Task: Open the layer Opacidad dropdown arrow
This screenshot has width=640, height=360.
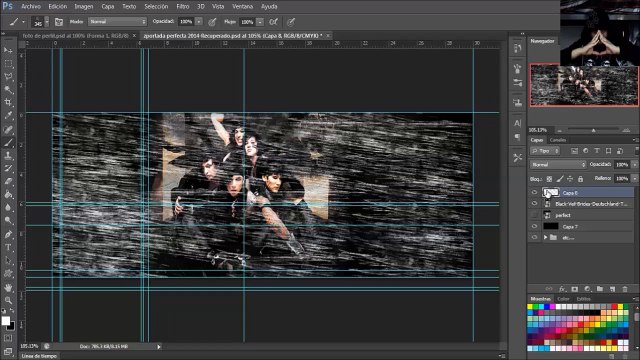Action: point(635,164)
